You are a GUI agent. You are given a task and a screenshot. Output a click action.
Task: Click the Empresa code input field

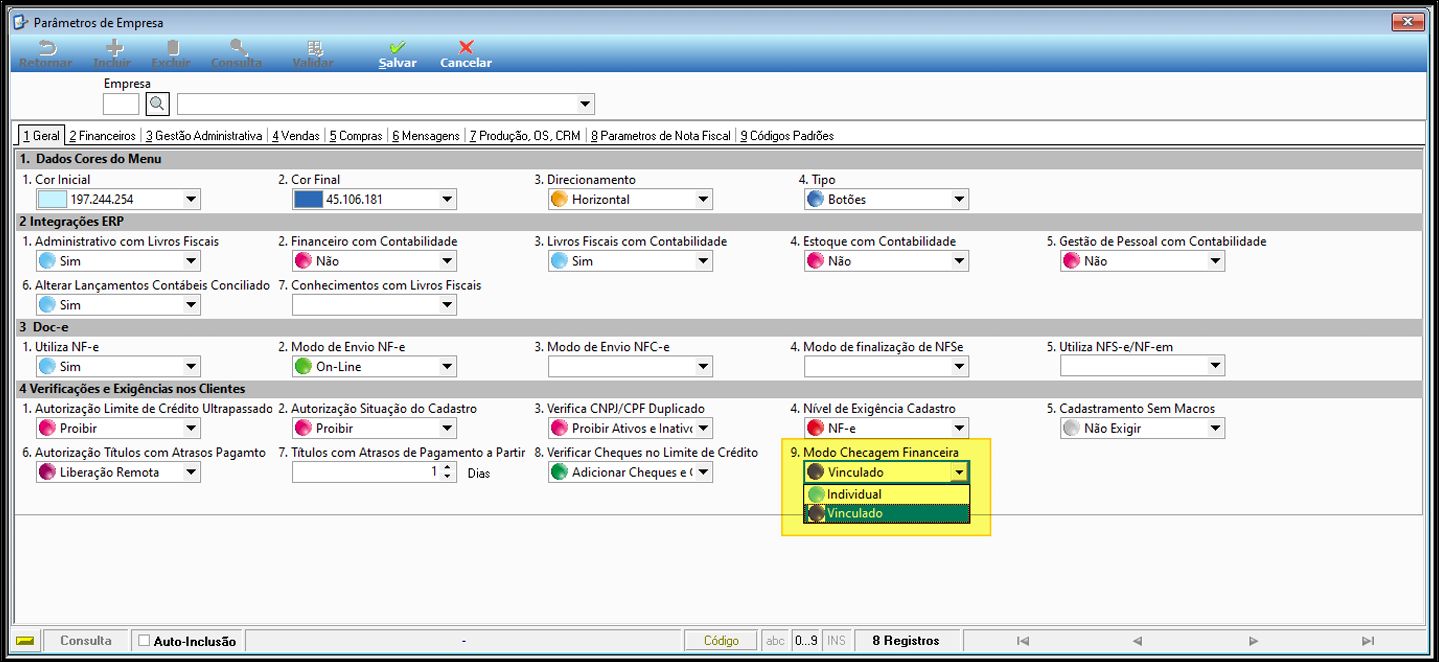pyautogui.click(x=121, y=104)
